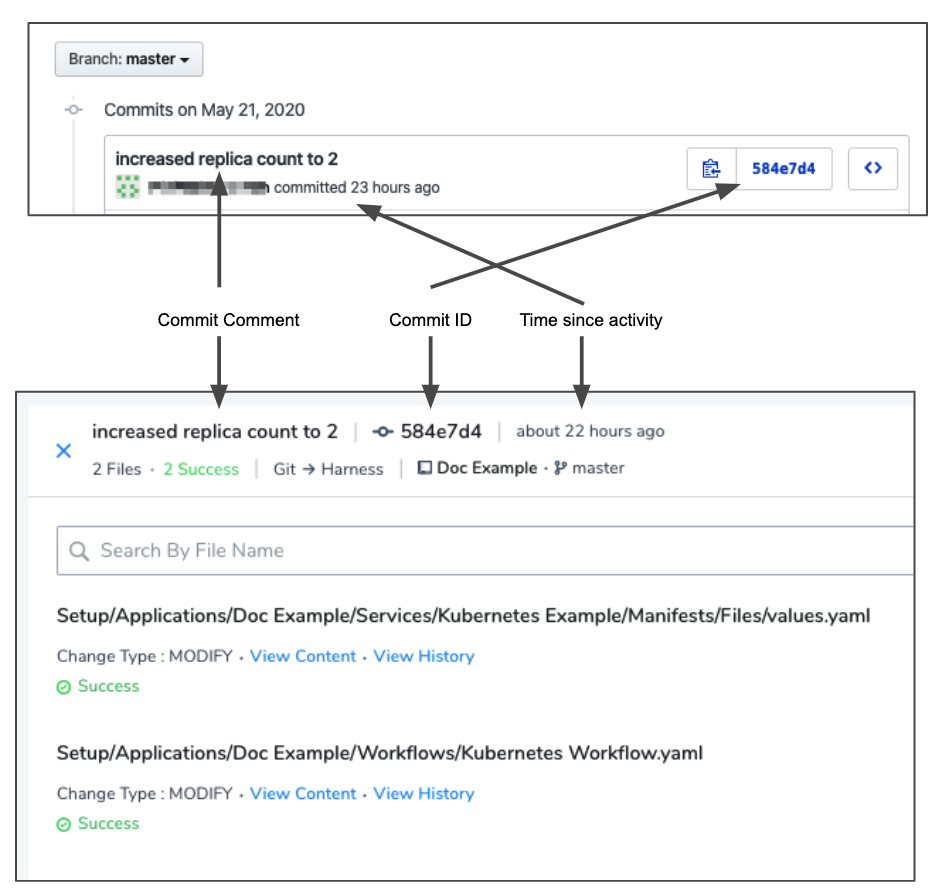This screenshot has width=942, height=892.
Task: Click the '2 Success' status text
Action: [201, 469]
